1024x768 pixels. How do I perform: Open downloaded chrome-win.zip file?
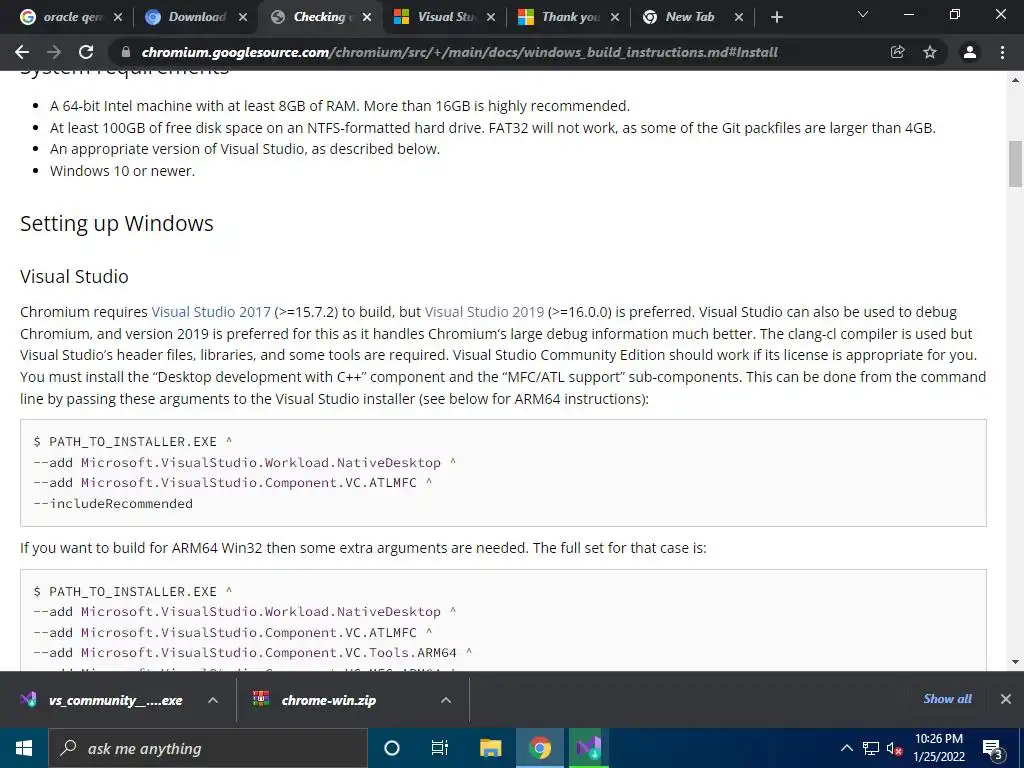coord(315,700)
